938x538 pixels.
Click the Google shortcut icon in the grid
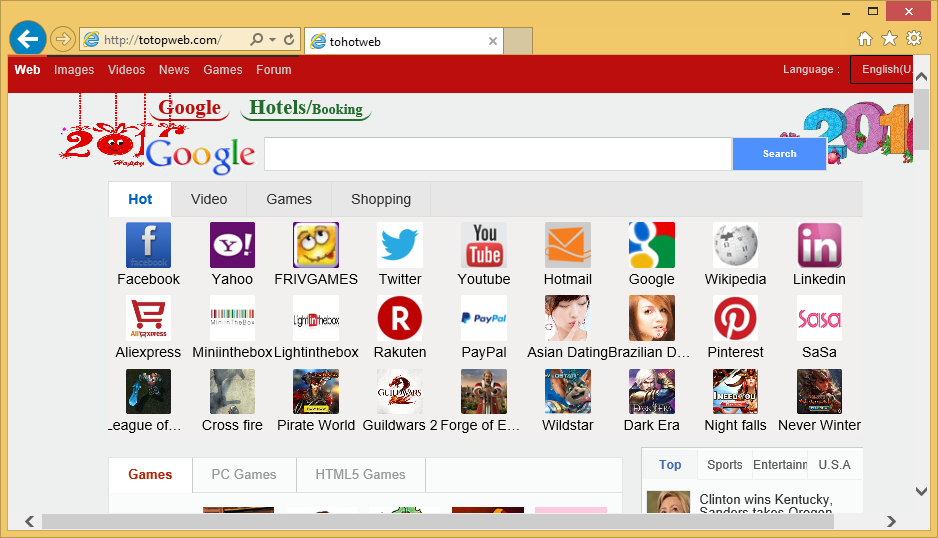[x=651, y=245]
